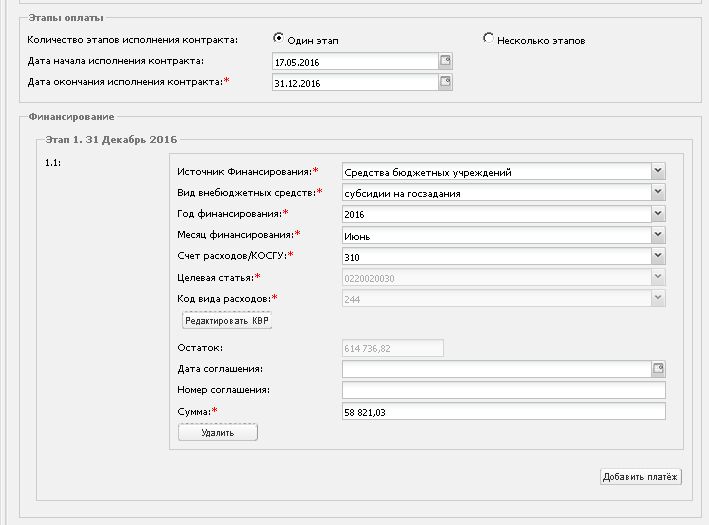
Task: Click the Номер соглашения text field
Action: (504, 390)
